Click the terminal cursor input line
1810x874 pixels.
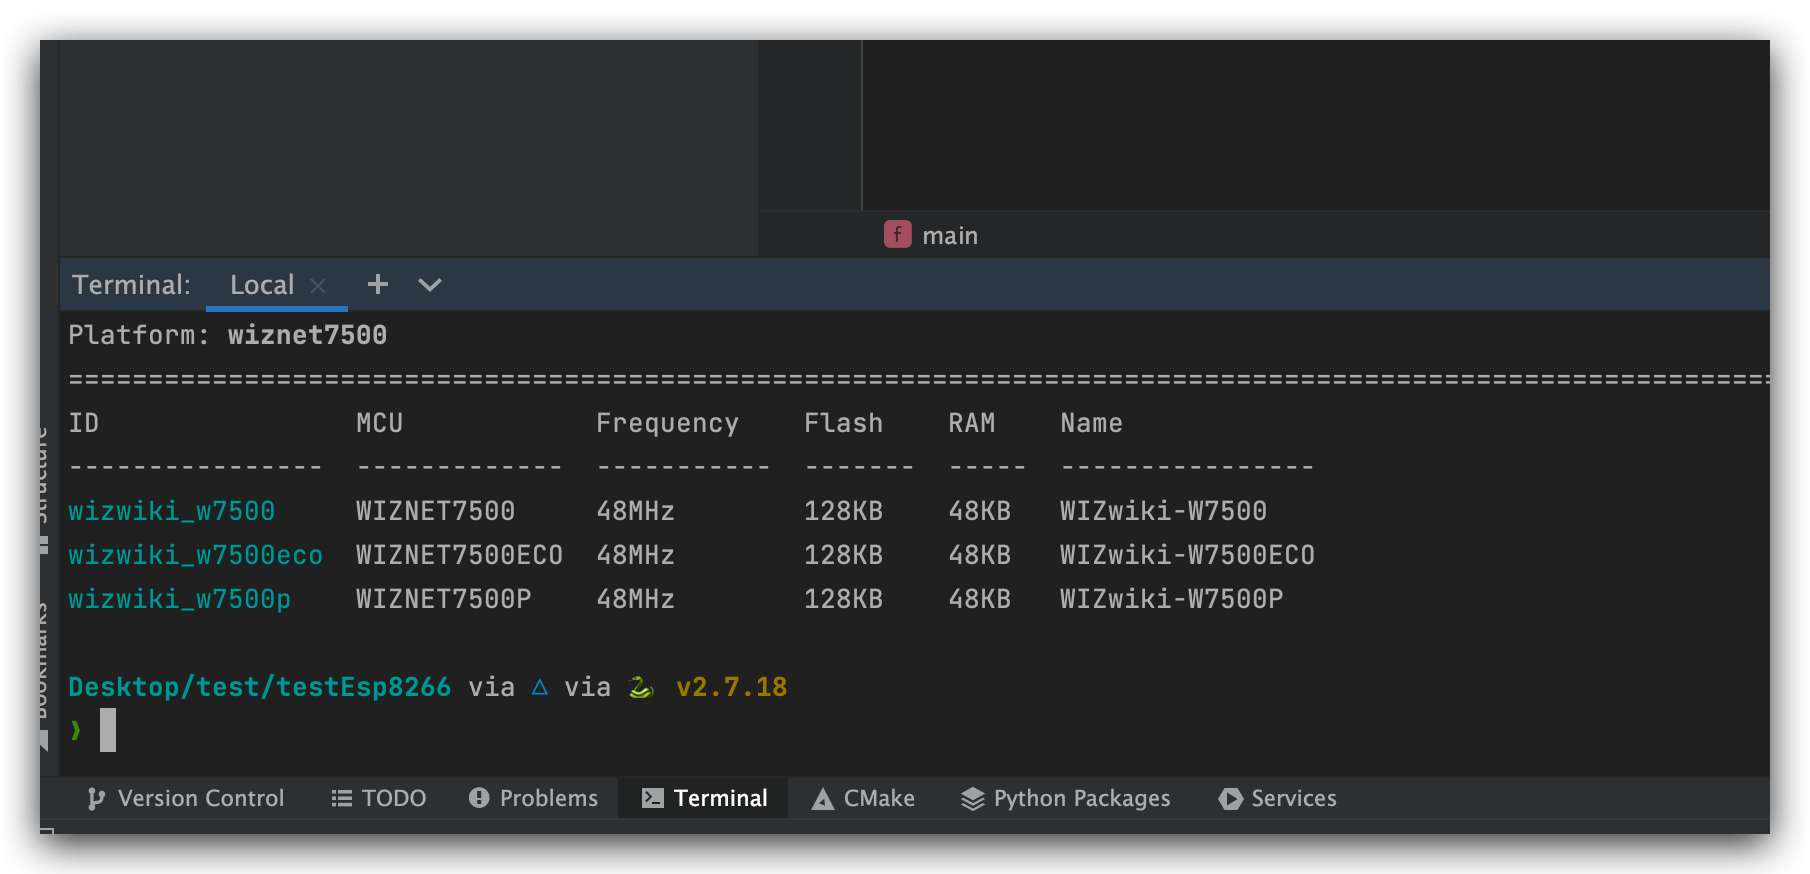(x=108, y=730)
